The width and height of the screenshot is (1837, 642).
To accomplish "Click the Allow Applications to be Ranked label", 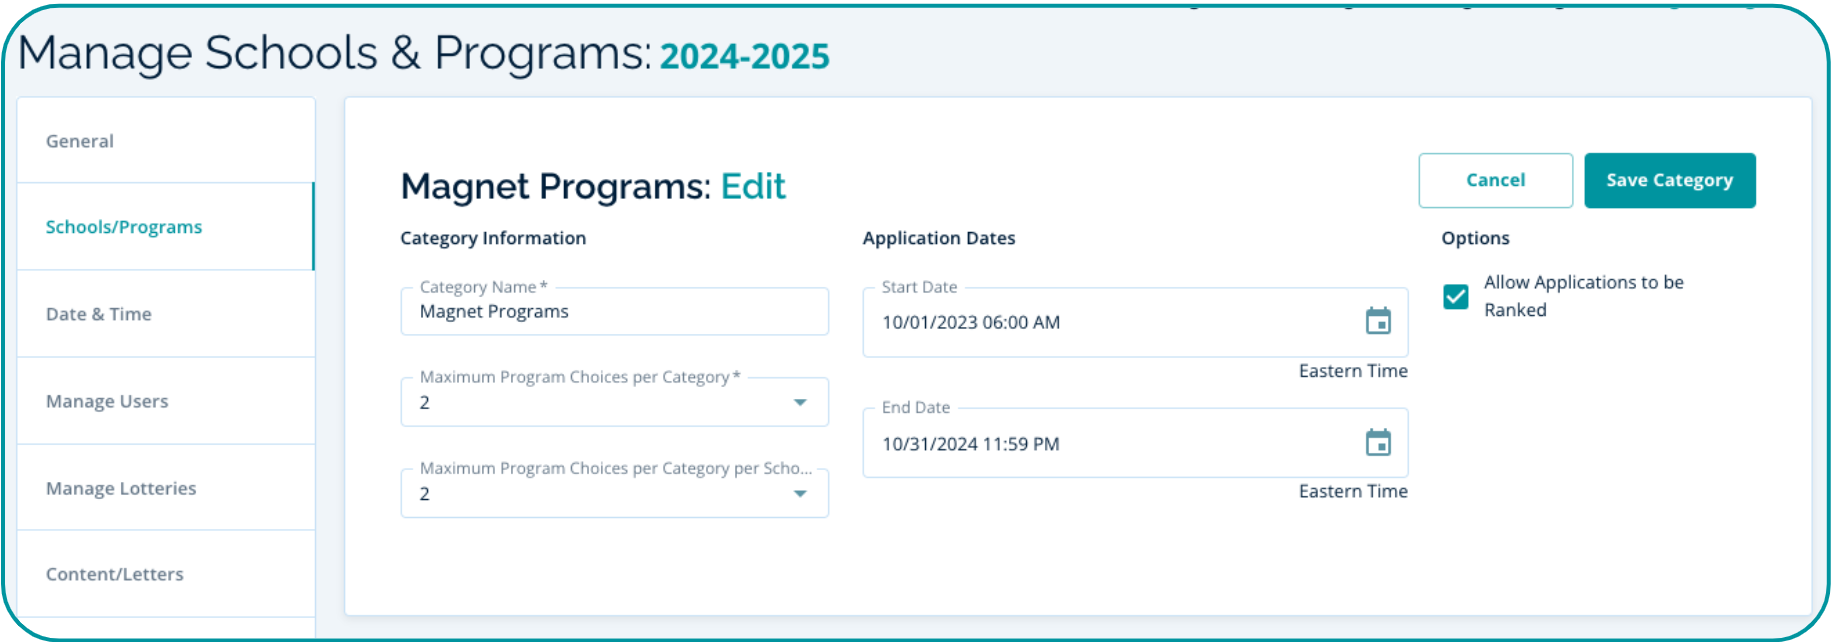I will tap(1583, 296).
